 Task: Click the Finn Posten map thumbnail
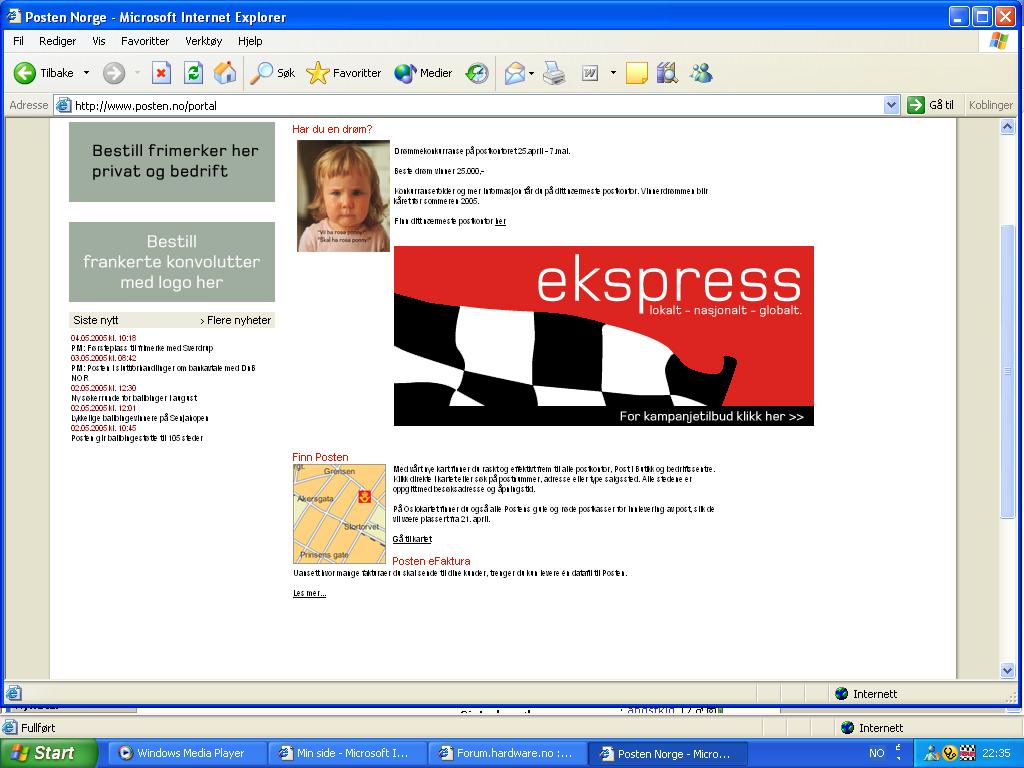tap(340, 514)
